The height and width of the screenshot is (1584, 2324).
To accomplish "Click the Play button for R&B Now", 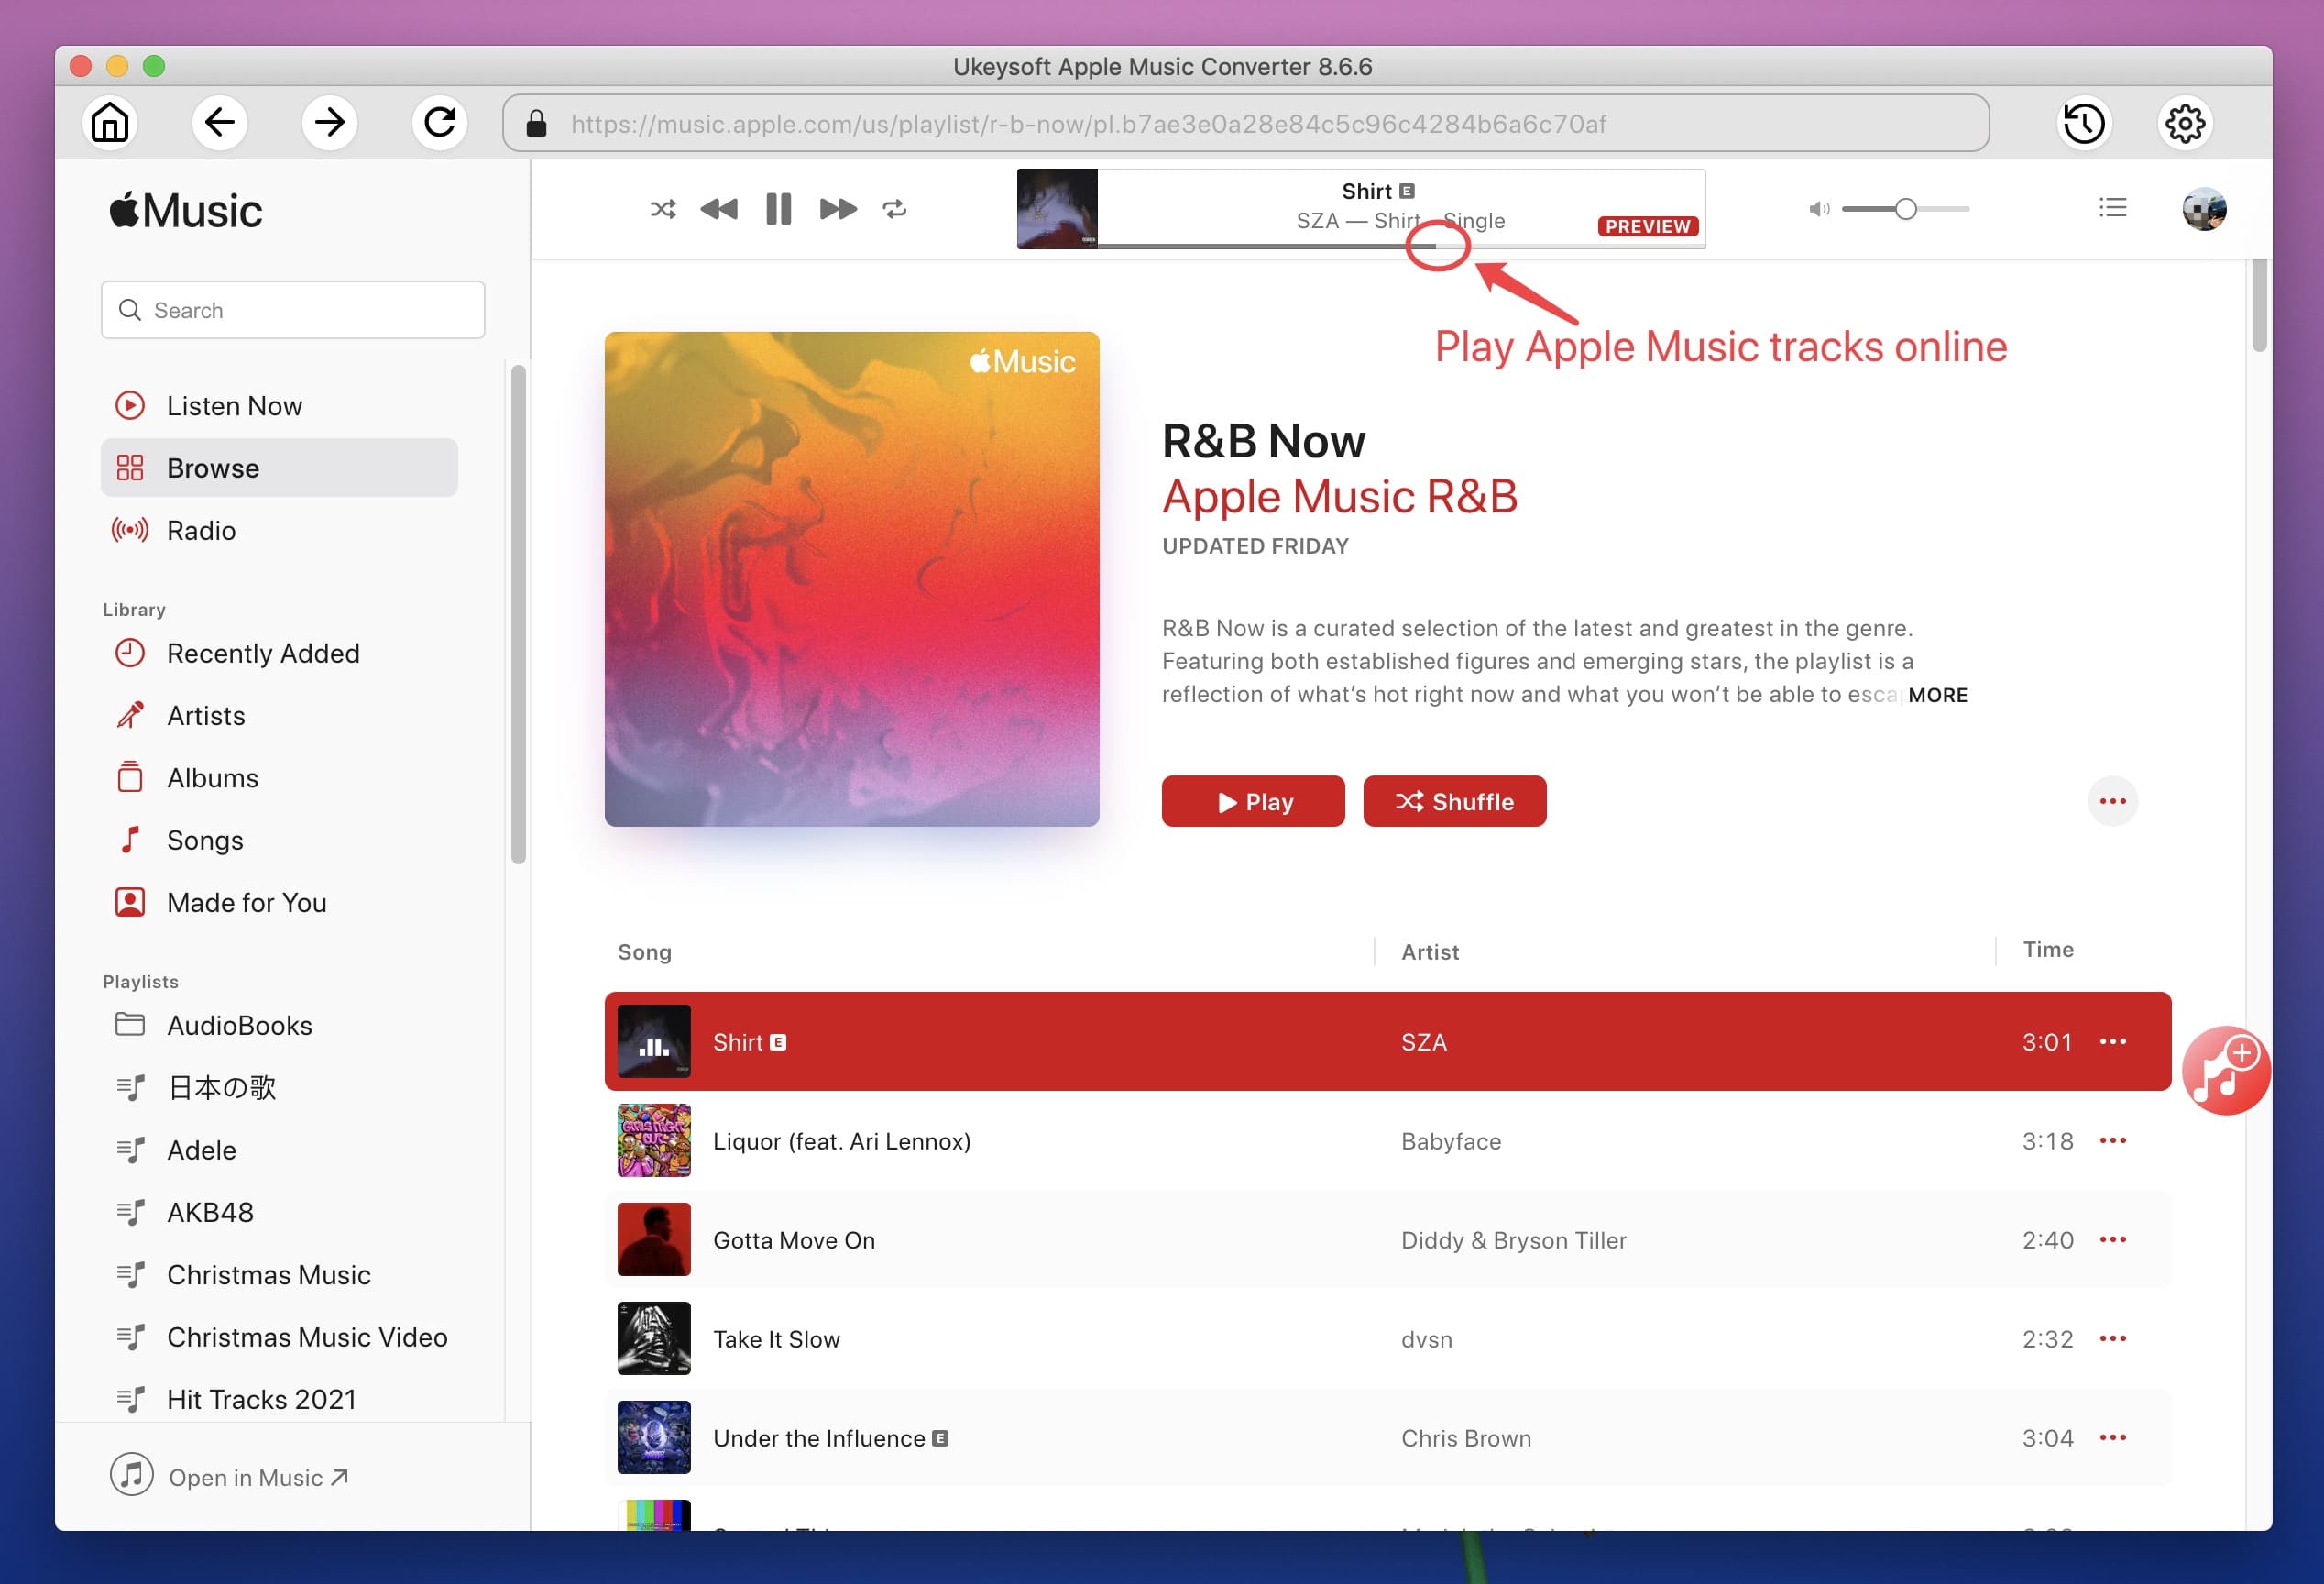I will pos(1254,802).
